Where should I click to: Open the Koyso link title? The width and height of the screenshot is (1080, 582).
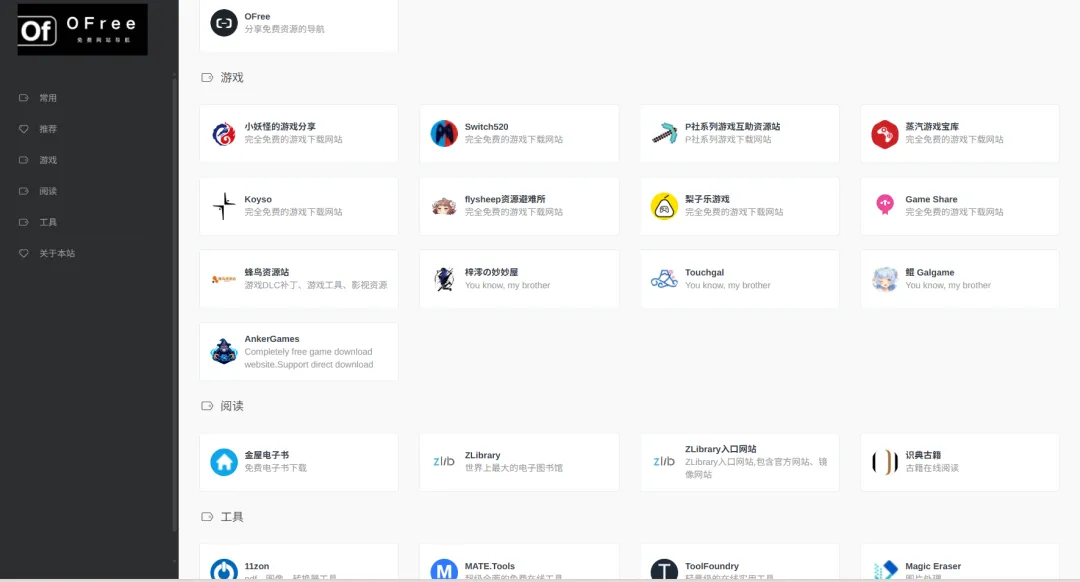click(x=258, y=199)
